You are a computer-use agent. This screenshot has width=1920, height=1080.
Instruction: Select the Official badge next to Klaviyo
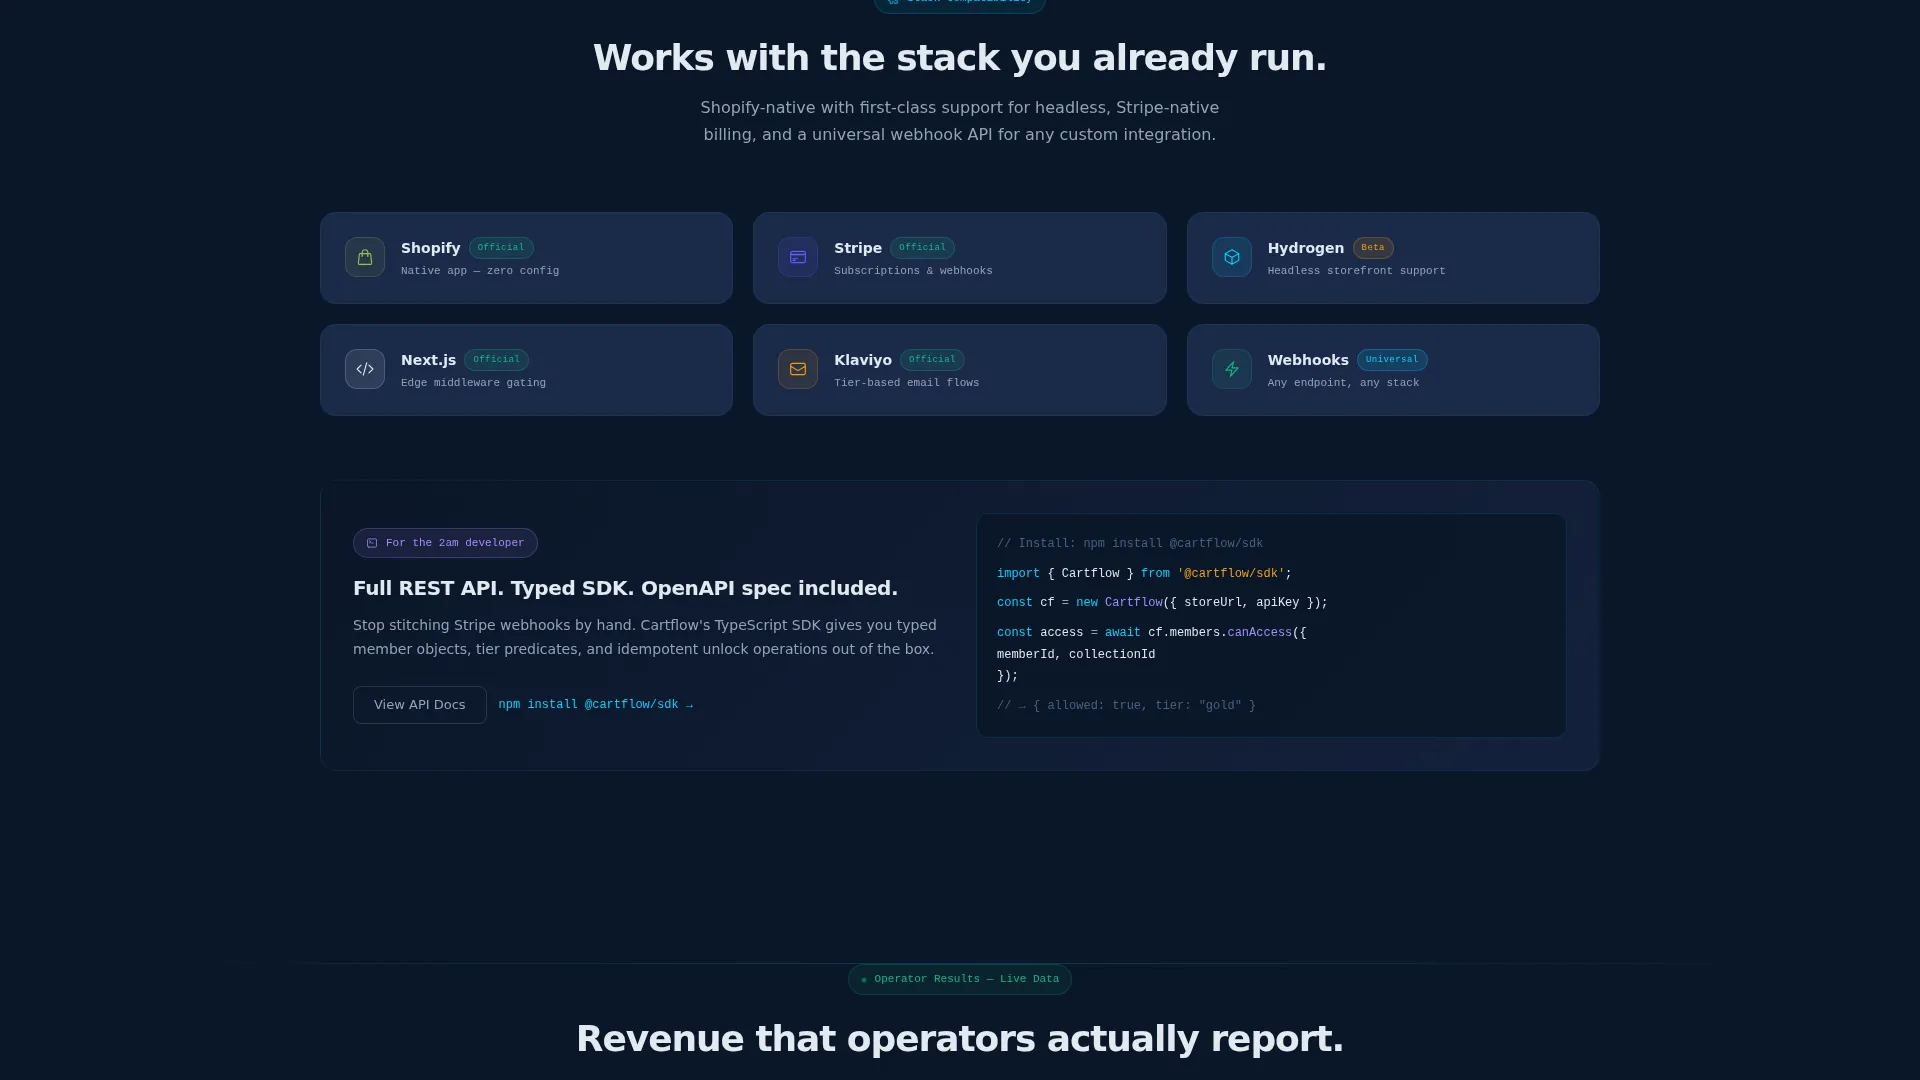[932, 360]
